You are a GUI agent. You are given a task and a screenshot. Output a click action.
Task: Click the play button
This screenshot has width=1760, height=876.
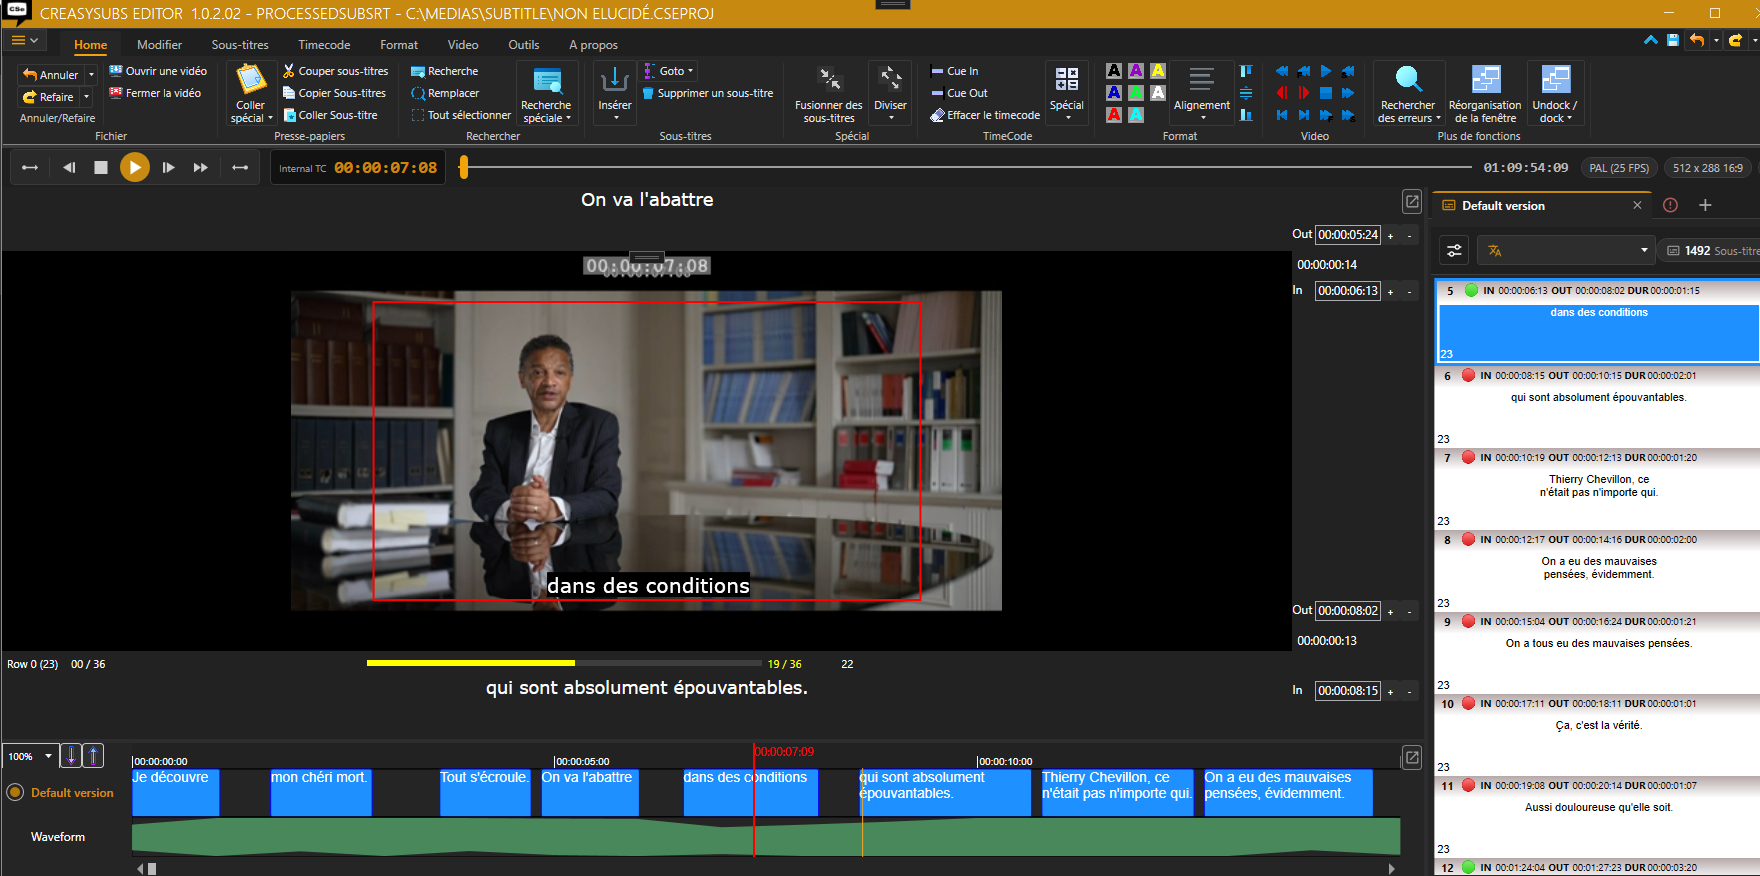point(135,167)
